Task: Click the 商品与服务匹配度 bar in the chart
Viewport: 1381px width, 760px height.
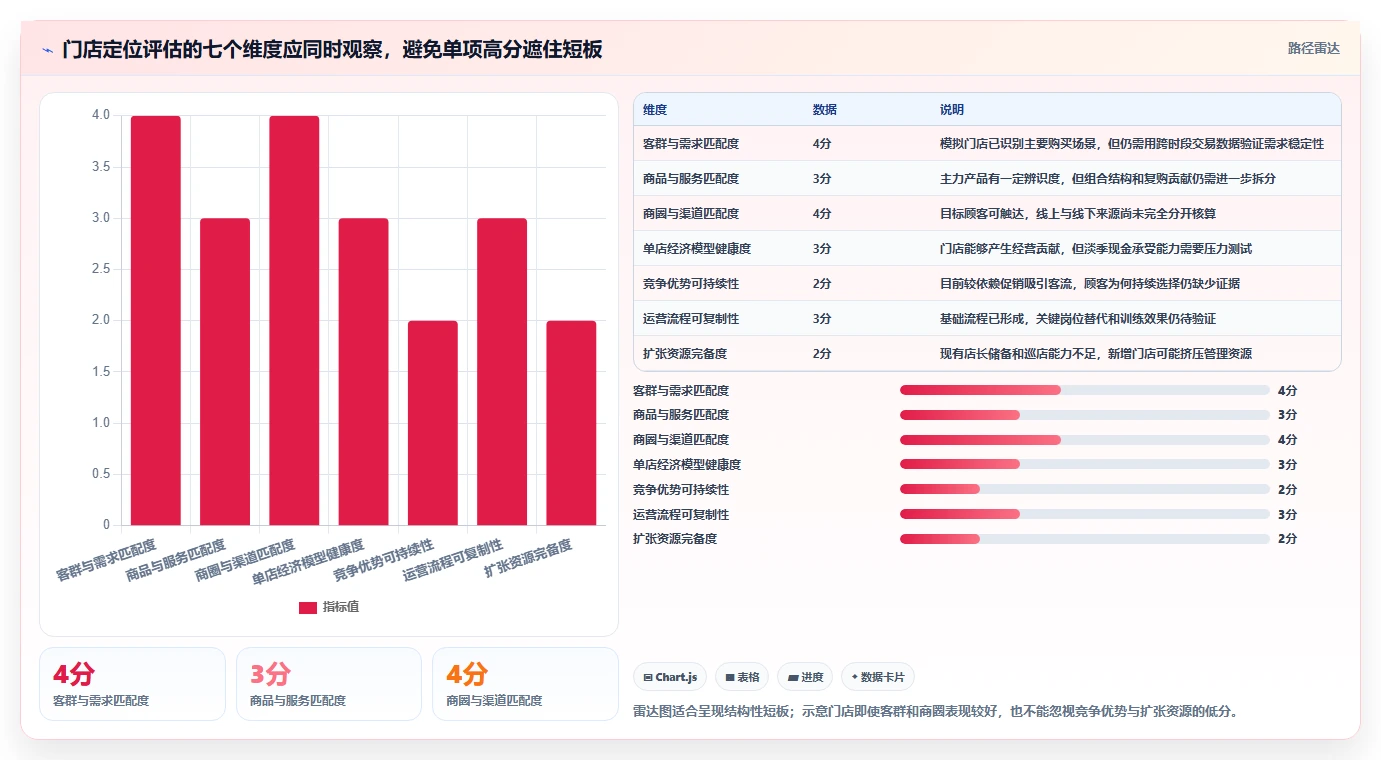Action: [225, 371]
